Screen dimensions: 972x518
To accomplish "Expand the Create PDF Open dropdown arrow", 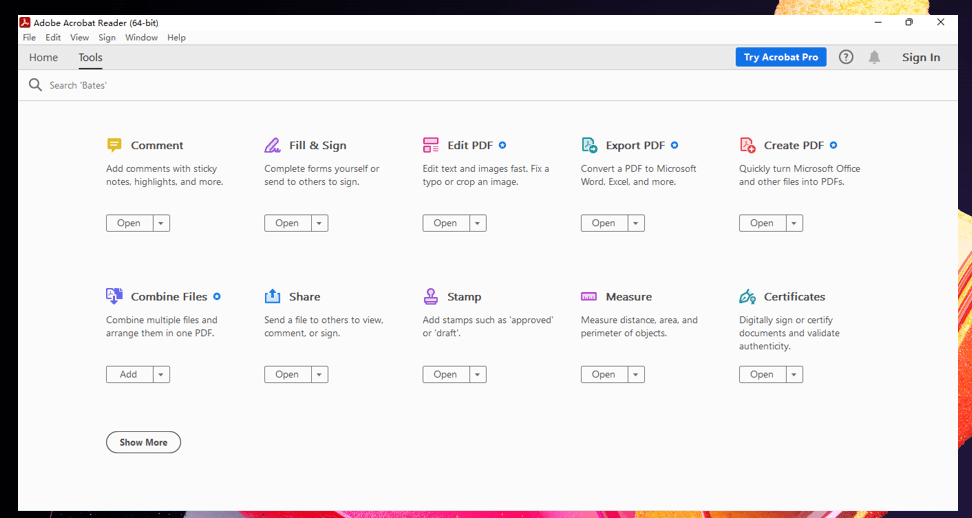I will click(795, 223).
